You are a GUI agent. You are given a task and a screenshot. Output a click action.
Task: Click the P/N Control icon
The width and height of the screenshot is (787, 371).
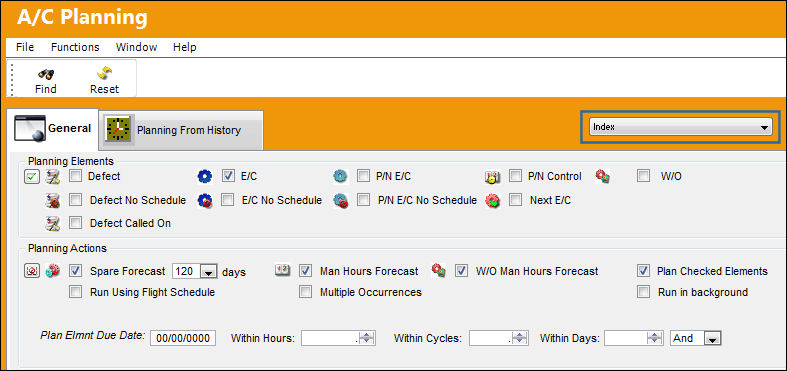[492, 177]
